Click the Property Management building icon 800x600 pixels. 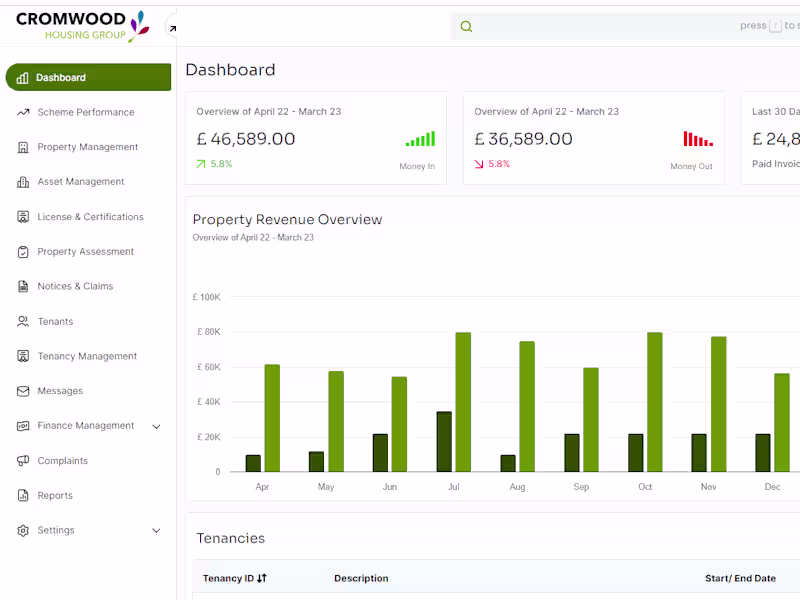click(23, 147)
